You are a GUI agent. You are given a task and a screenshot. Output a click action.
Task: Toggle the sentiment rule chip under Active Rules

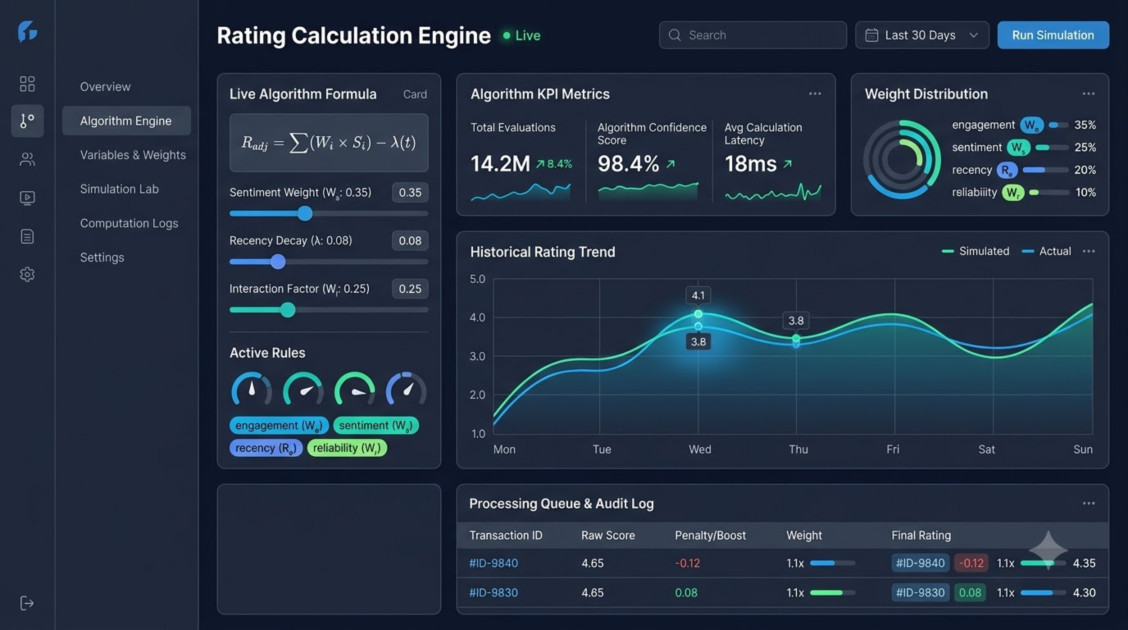pyautogui.click(x=376, y=425)
